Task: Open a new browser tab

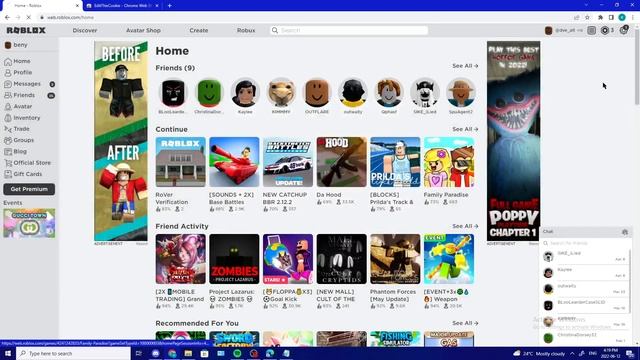Action: click(169, 6)
